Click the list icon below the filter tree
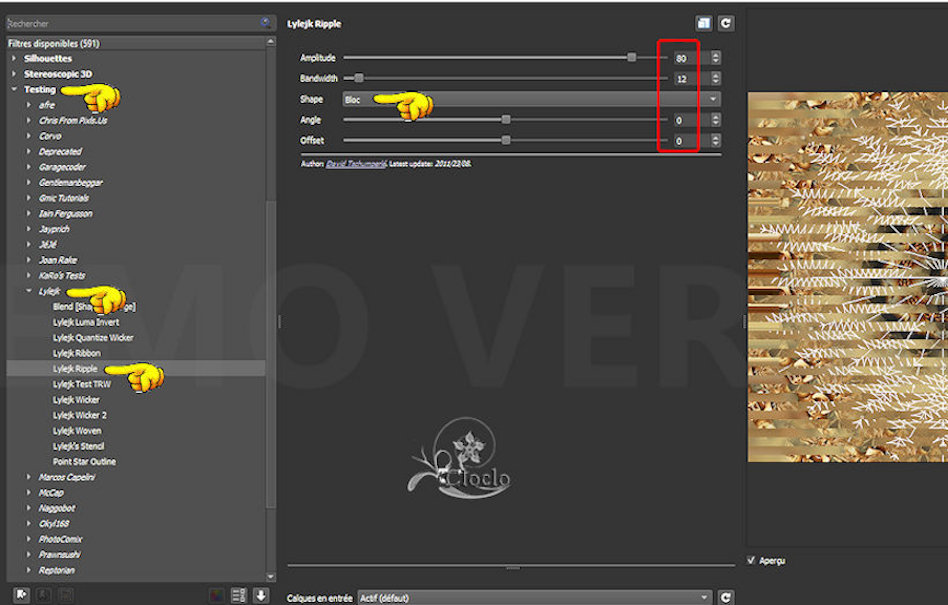This screenshot has height=605, width=948. pyautogui.click(x=239, y=595)
